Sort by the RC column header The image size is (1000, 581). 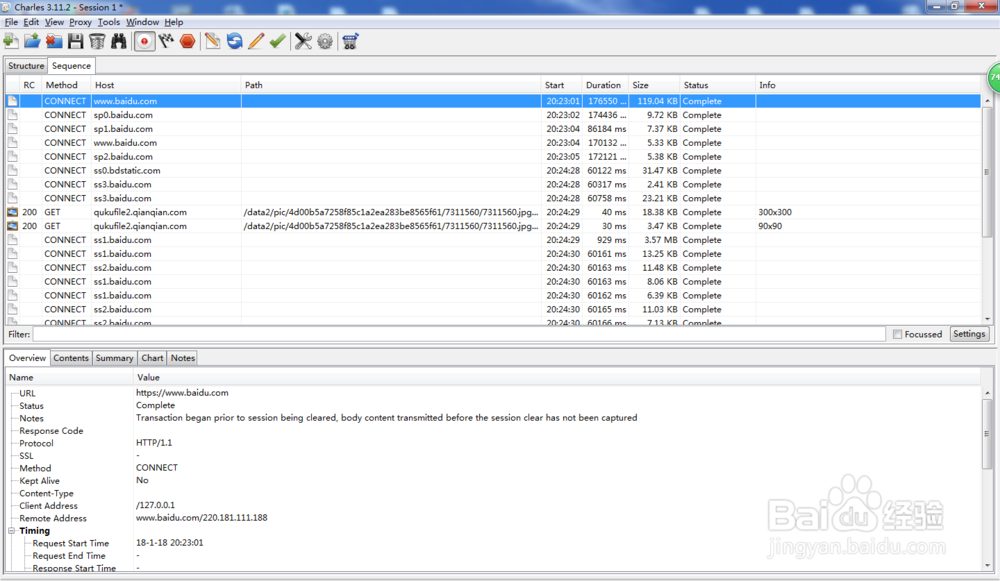(x=30, y=85)
